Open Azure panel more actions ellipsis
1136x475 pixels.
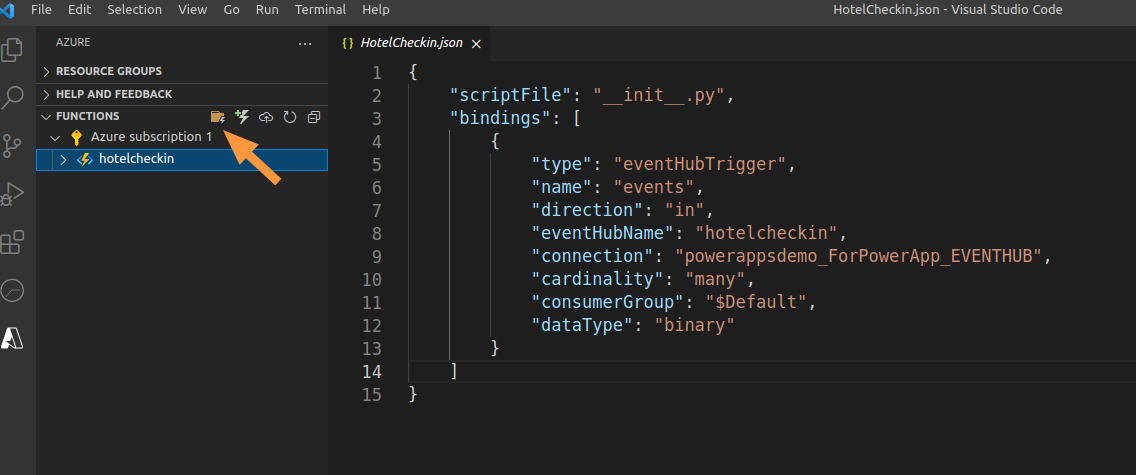click(x=305, y=43)
